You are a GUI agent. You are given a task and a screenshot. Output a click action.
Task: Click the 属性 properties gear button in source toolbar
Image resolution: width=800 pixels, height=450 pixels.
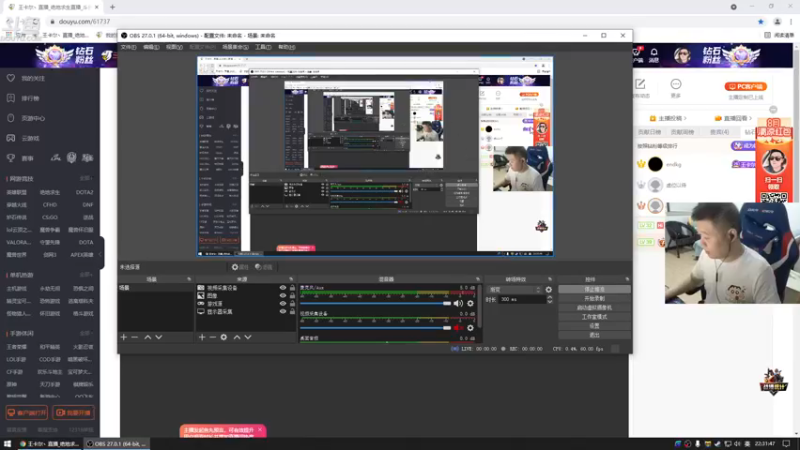(x=239, y=267)
